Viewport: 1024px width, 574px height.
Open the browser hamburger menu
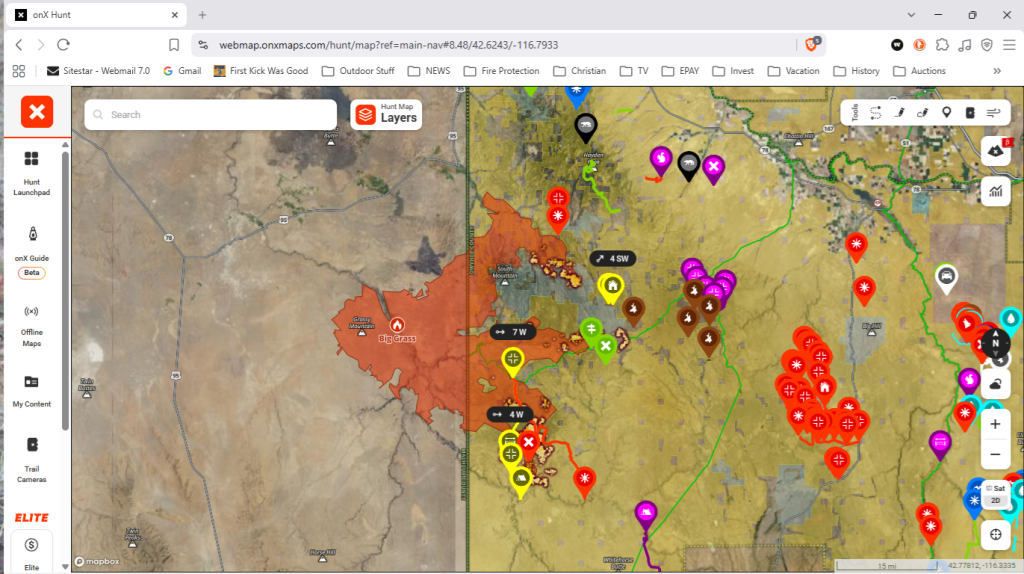pyautogui.click(x=1010, y=45)
